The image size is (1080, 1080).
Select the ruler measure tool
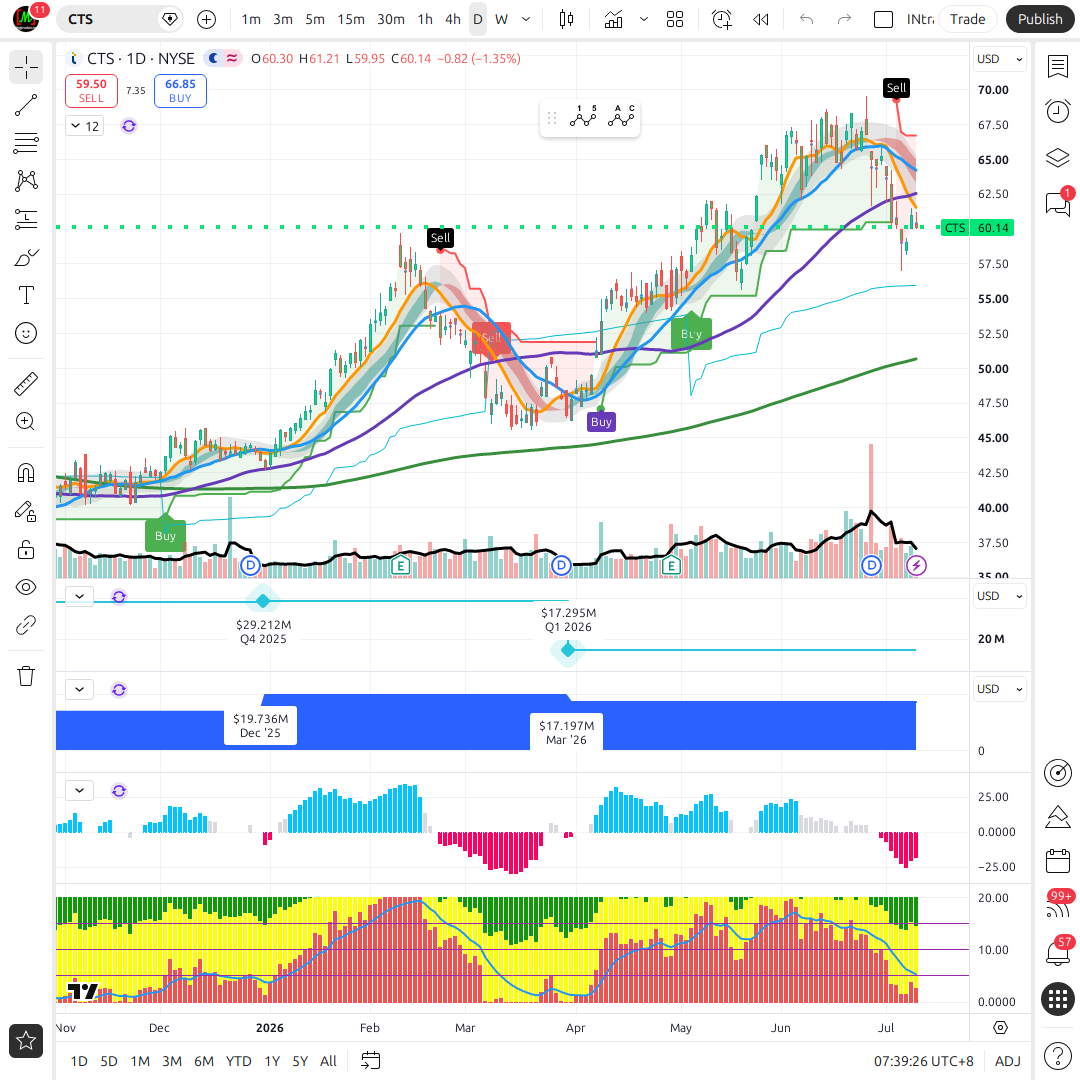pyautogui.click(x=26, y=384)
